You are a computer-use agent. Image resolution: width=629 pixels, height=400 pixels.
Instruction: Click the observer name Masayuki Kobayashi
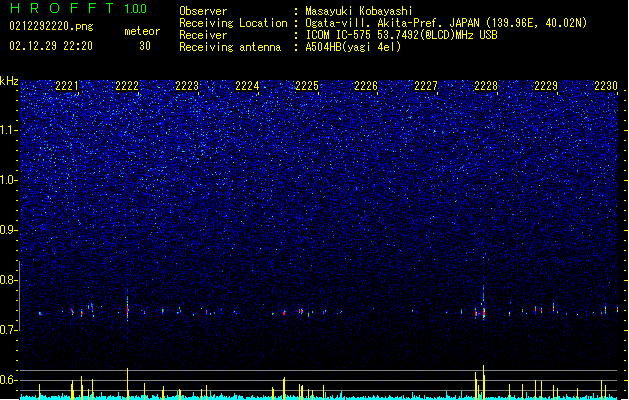[359, 11]
